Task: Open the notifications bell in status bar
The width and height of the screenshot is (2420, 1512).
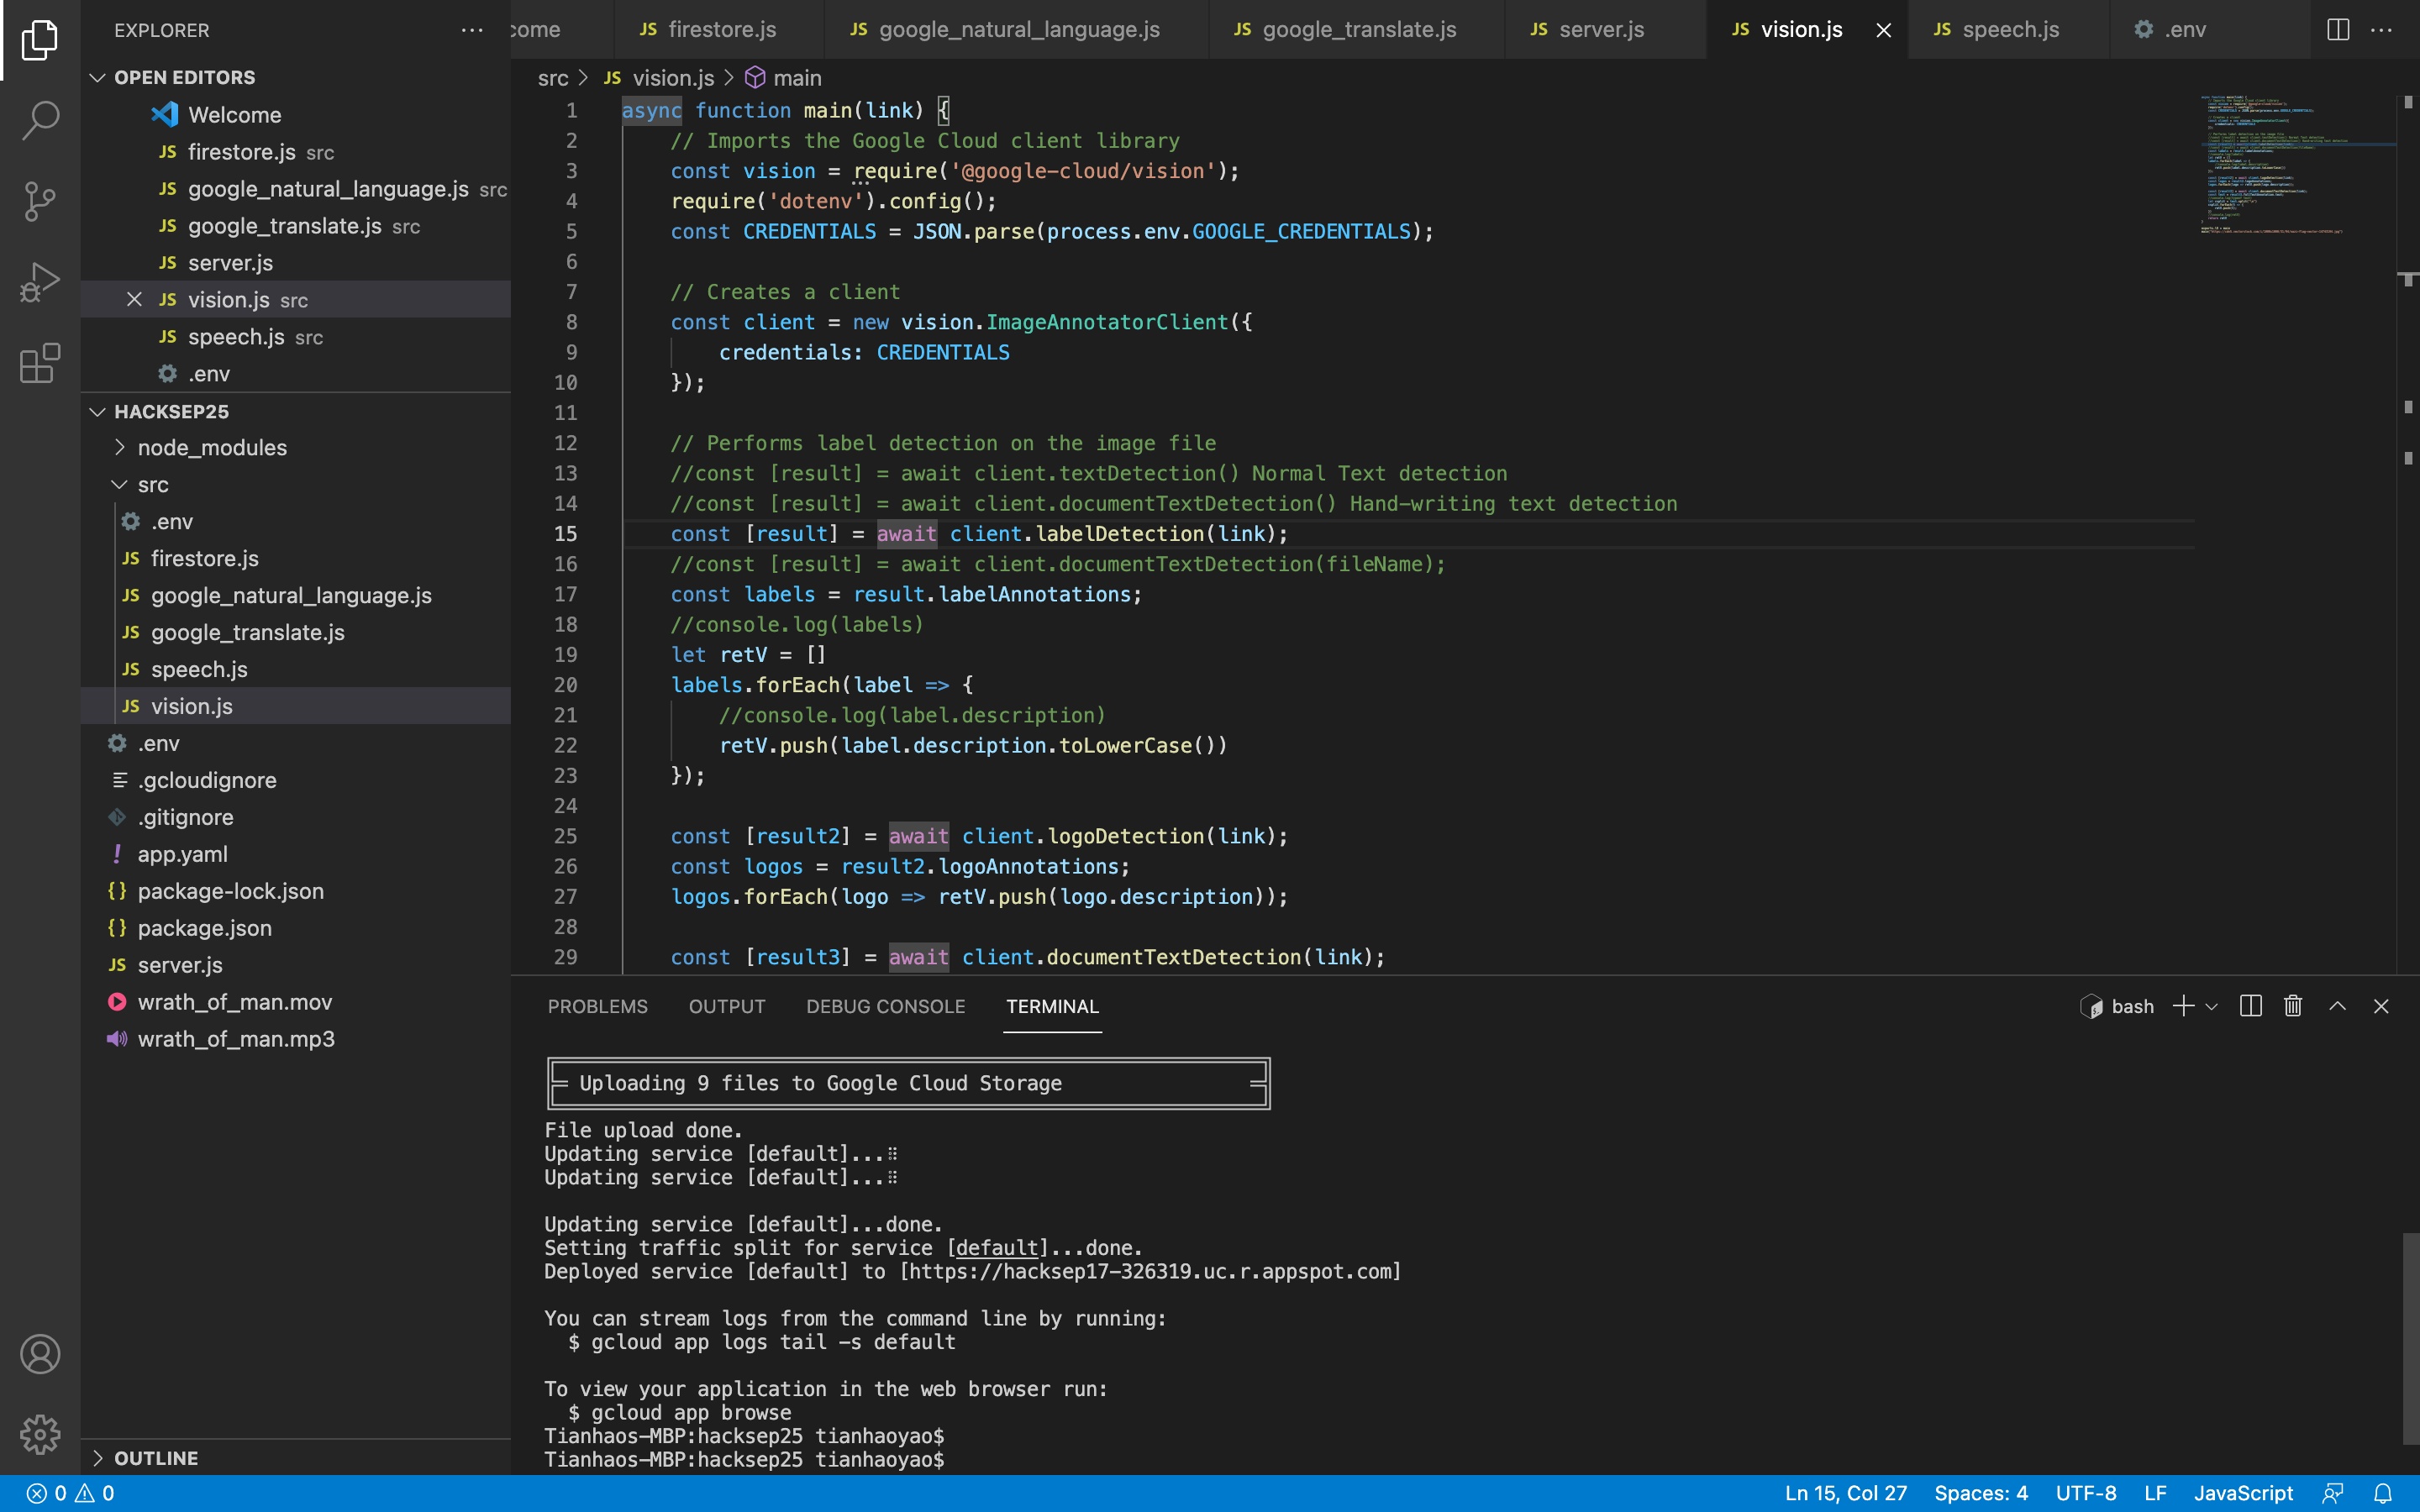Action: click(x=2383, y=1493)
